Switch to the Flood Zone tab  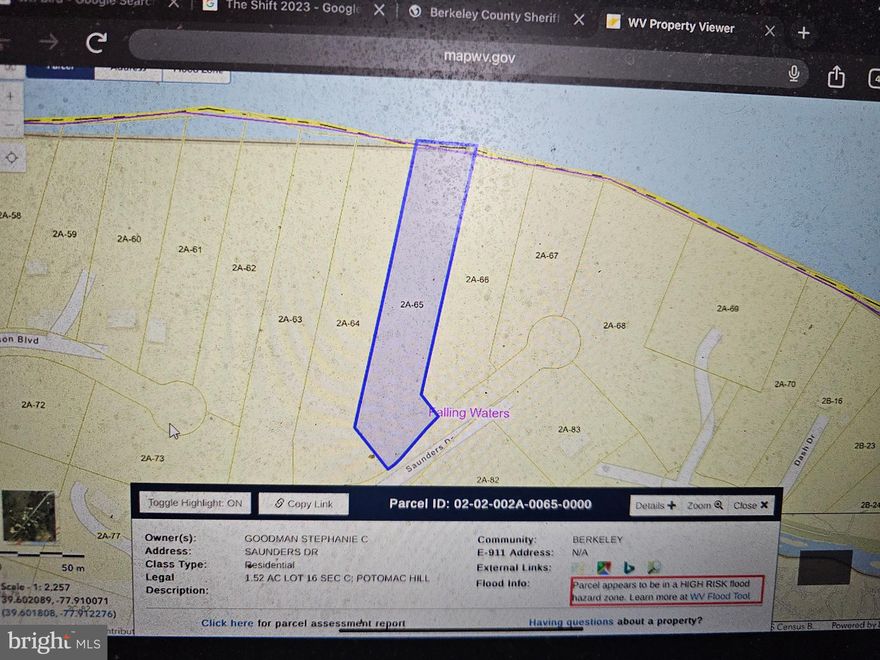[196, 69]
